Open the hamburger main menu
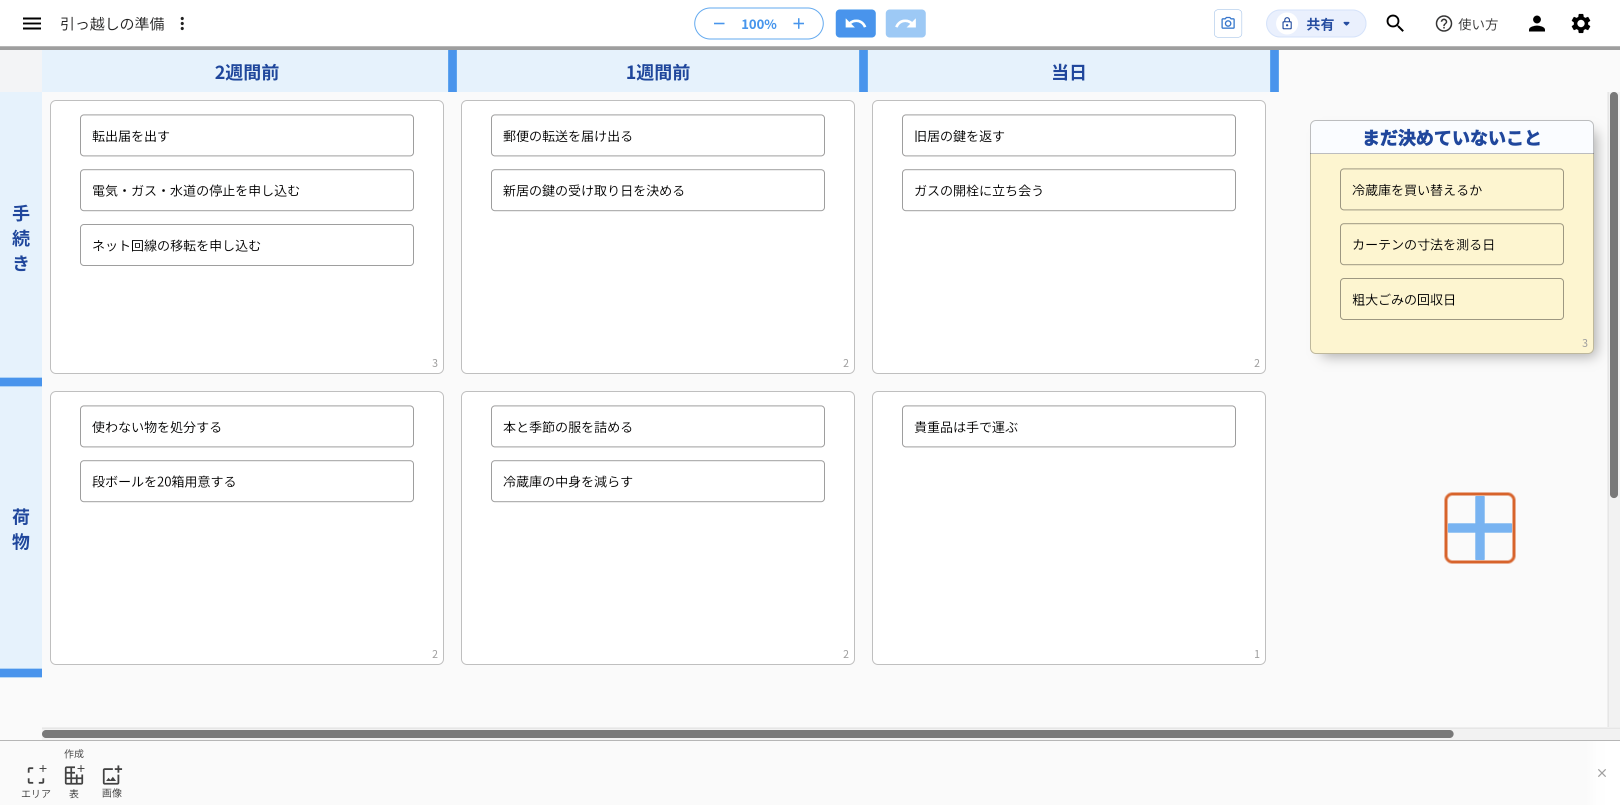The width and height of the screenshot is (1620, 805). (x=32, y=23)
